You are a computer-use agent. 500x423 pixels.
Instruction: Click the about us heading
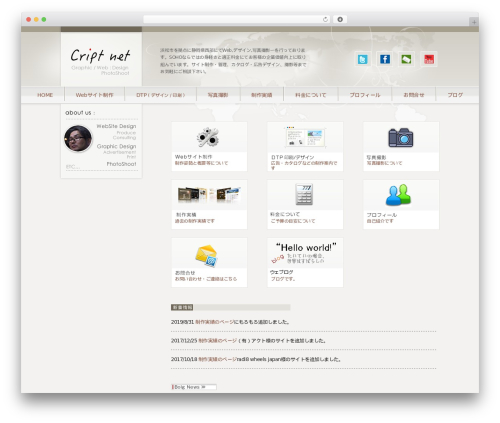[x=80, y=113]
